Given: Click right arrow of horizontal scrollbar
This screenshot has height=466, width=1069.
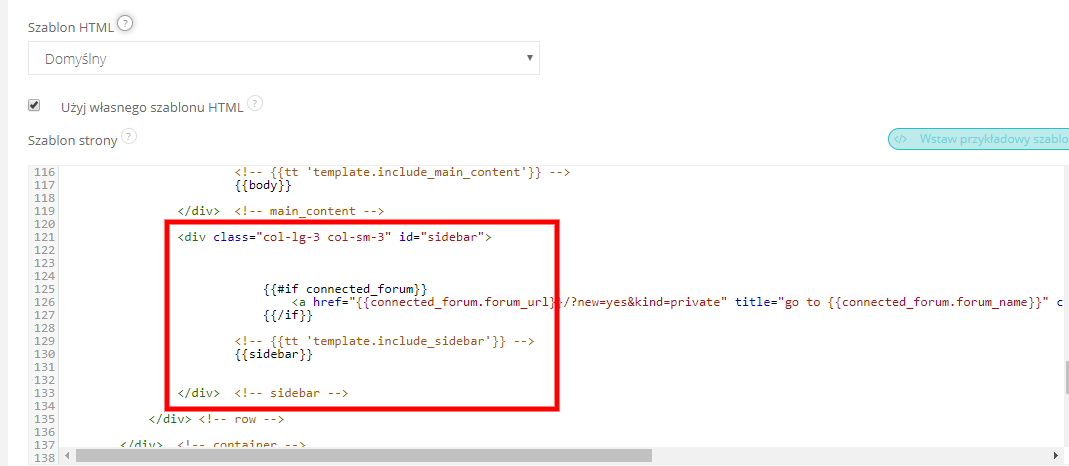Looking at the screenshot, I should [x=1057, y=455].
